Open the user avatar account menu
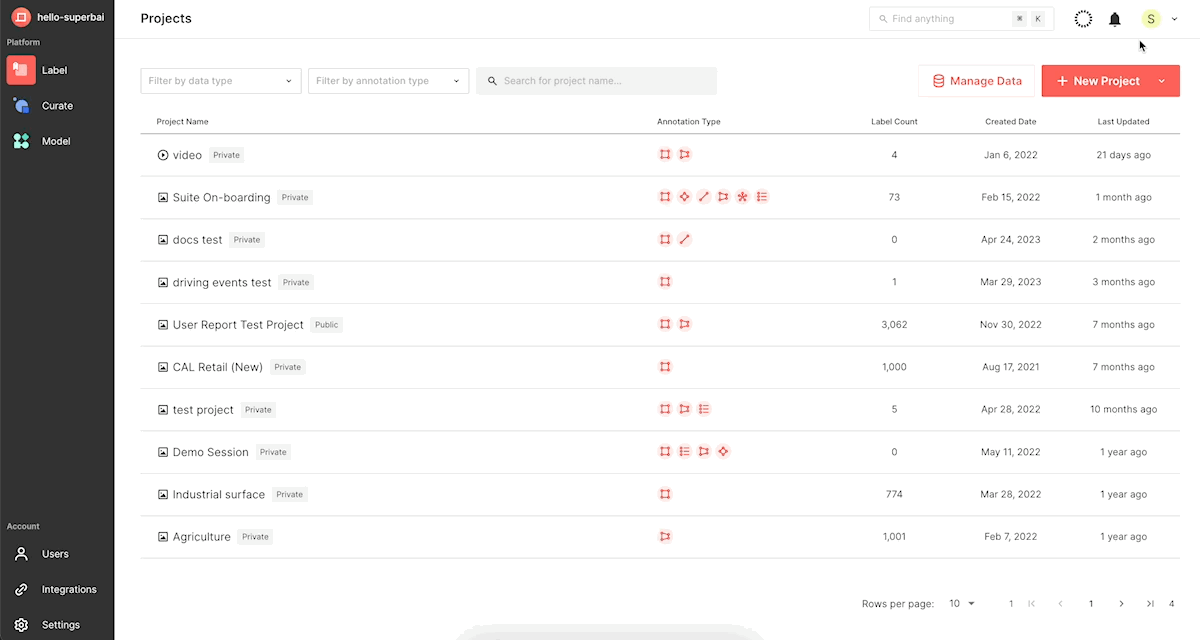The image size is (1200, 640). point(1151,19)
